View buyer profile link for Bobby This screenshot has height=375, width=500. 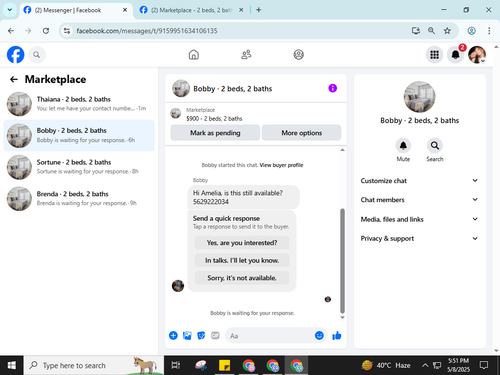281,165
